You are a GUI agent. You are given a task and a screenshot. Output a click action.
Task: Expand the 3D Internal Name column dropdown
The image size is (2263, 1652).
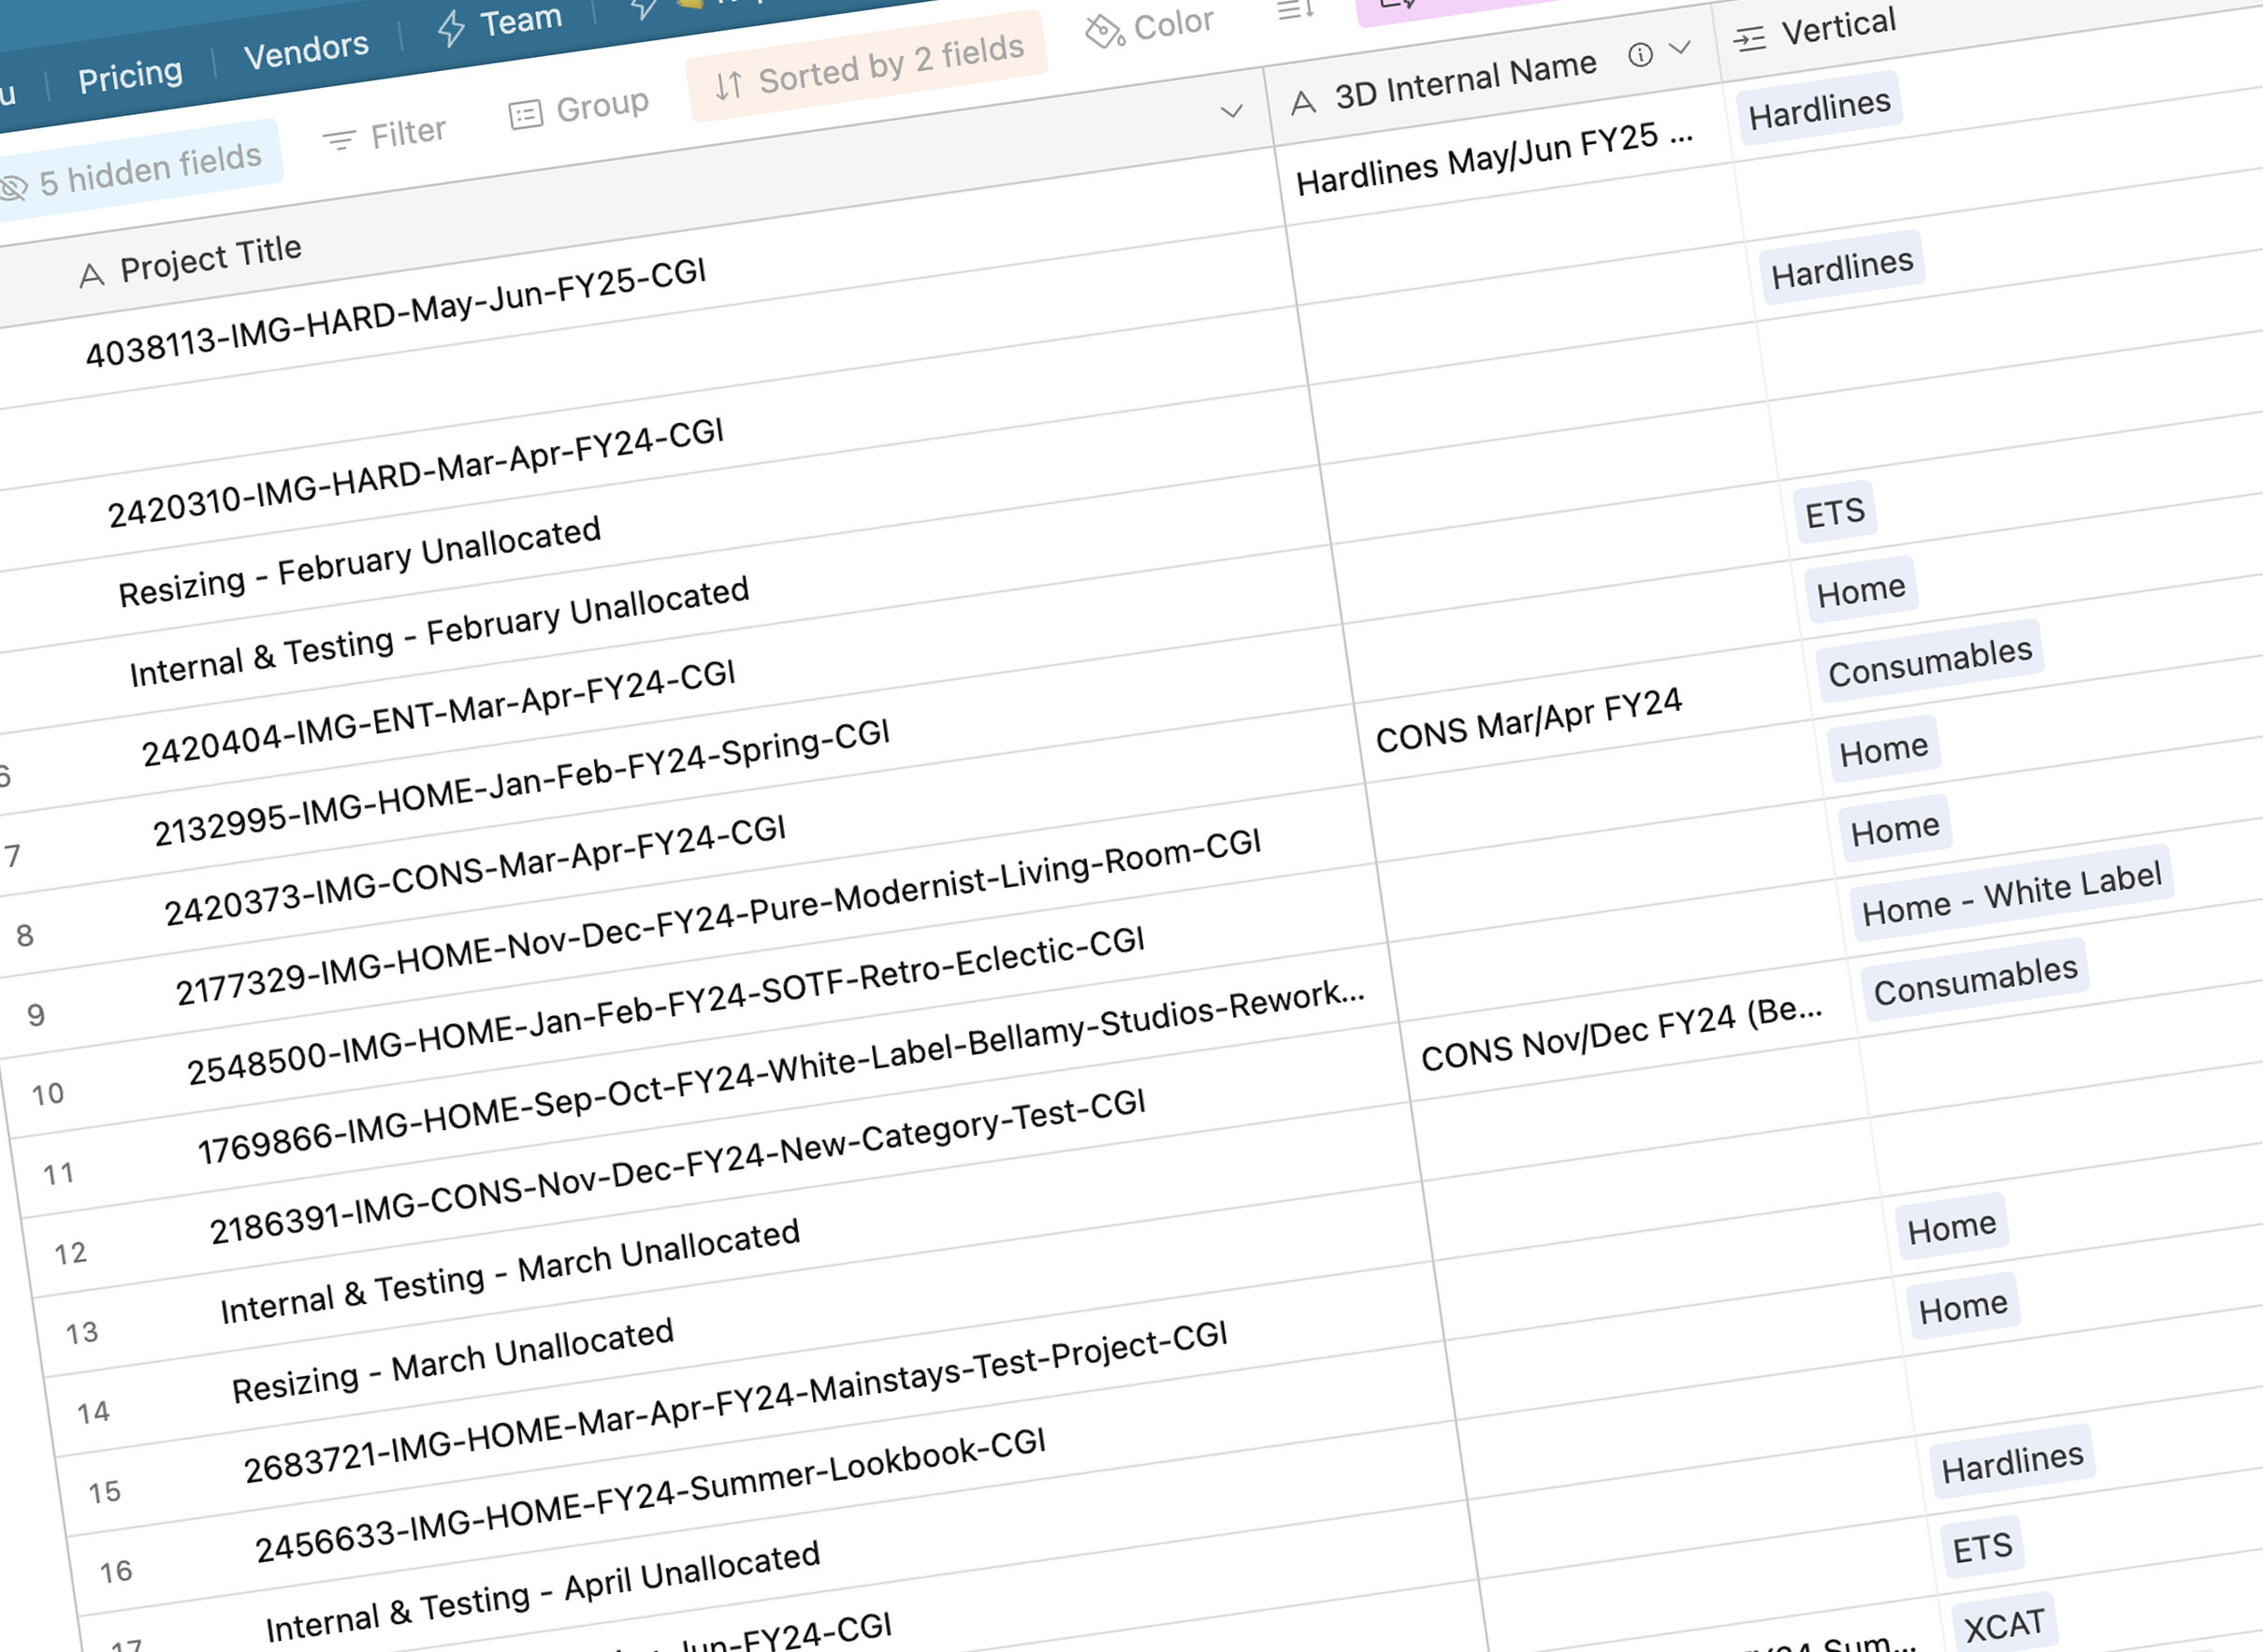1680,47
